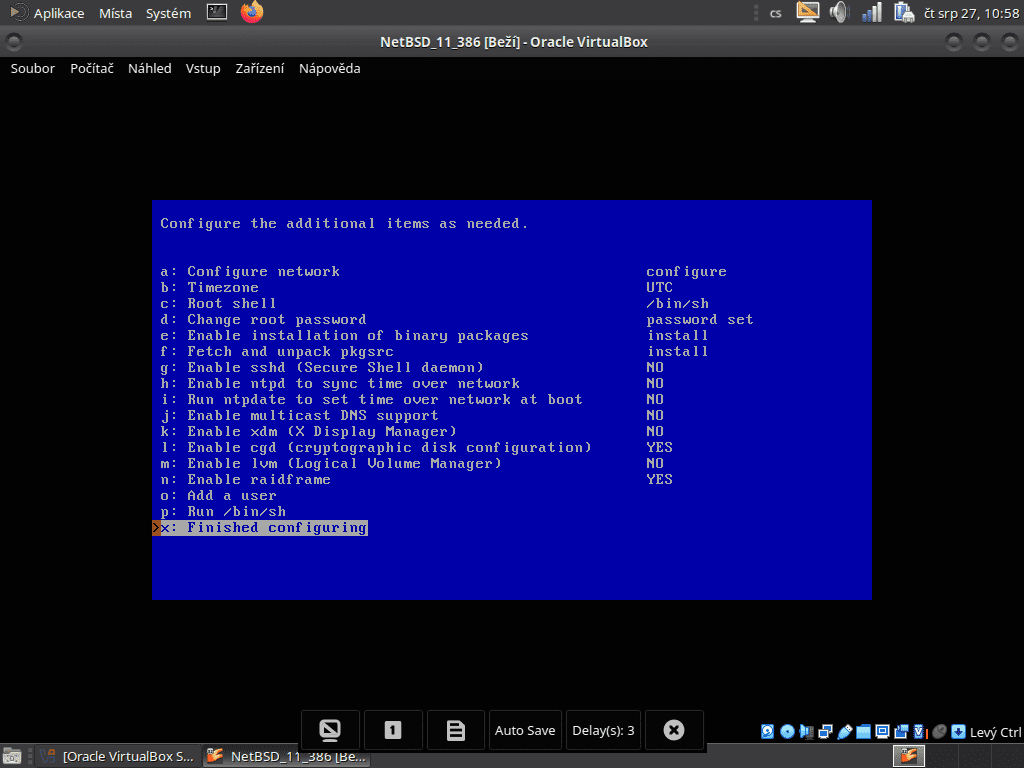Image resolution: width=1024 pixels, height=768 pixels.
Task: Click the '/bin/sh' root shell value
Action: pyautogui.click(x=677, y=304)
